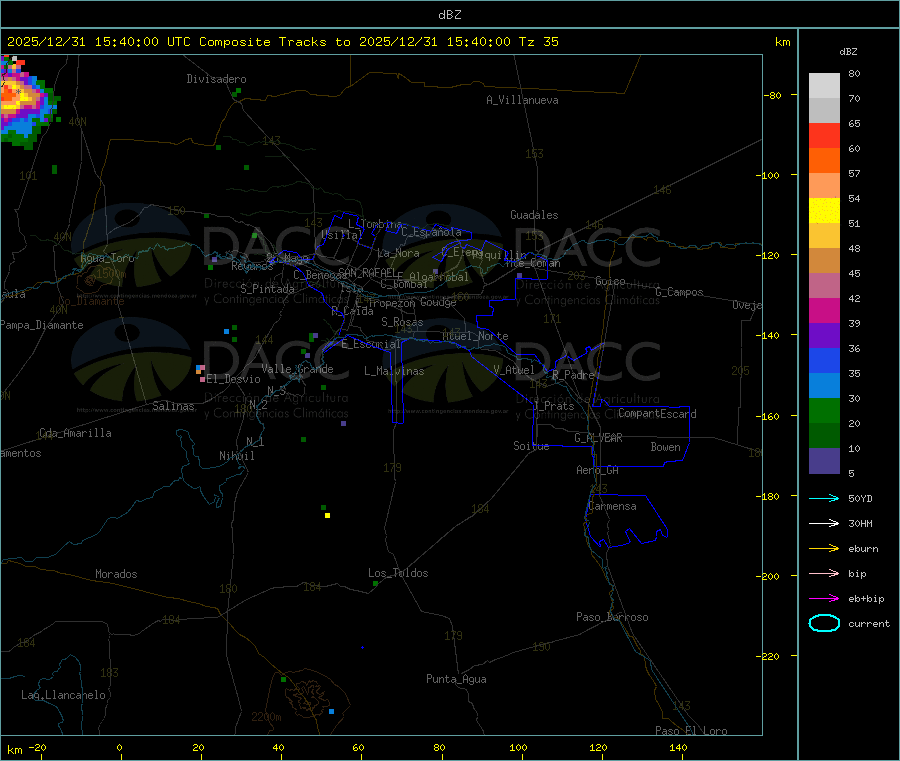Click the dBZ title at top
Screen dimensions: 900x761
(449, 15)
